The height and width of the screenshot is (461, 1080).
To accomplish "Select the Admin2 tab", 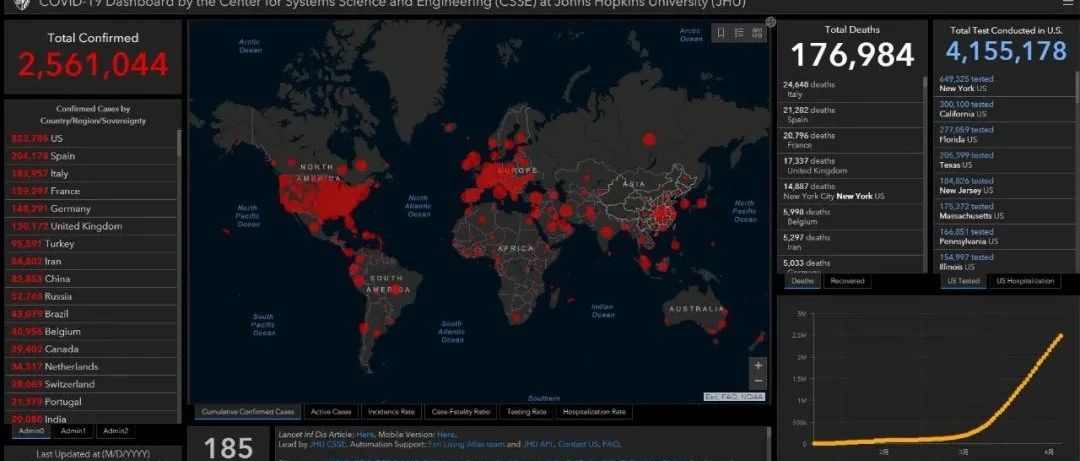I will coord(116,431).
